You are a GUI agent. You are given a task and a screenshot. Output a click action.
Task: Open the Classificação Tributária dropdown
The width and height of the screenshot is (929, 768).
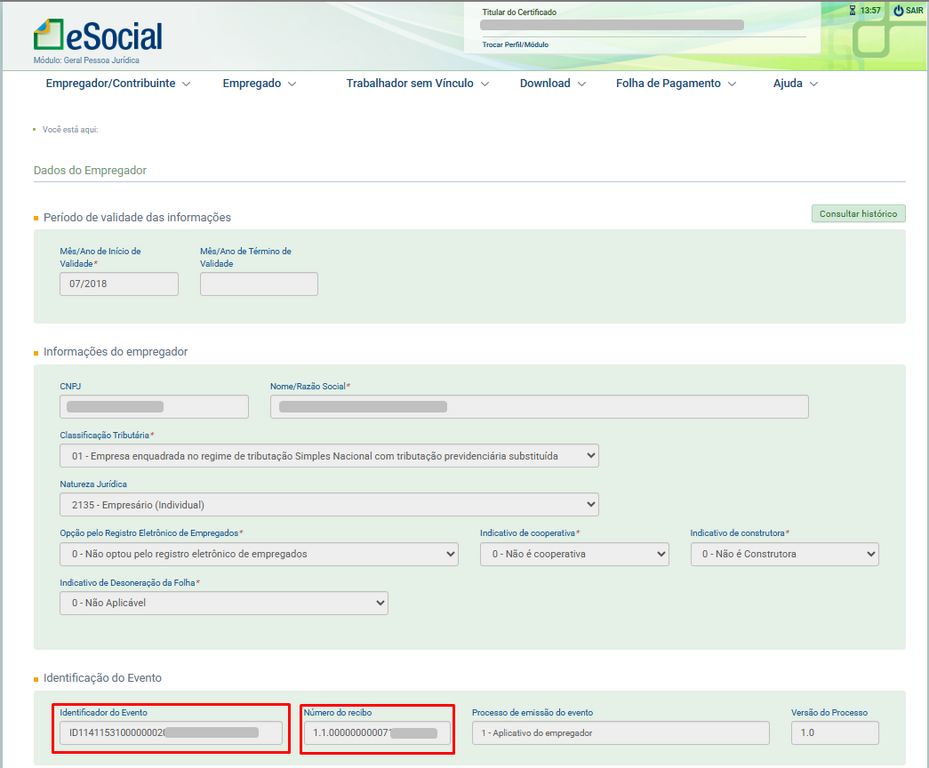pos(329,456)
